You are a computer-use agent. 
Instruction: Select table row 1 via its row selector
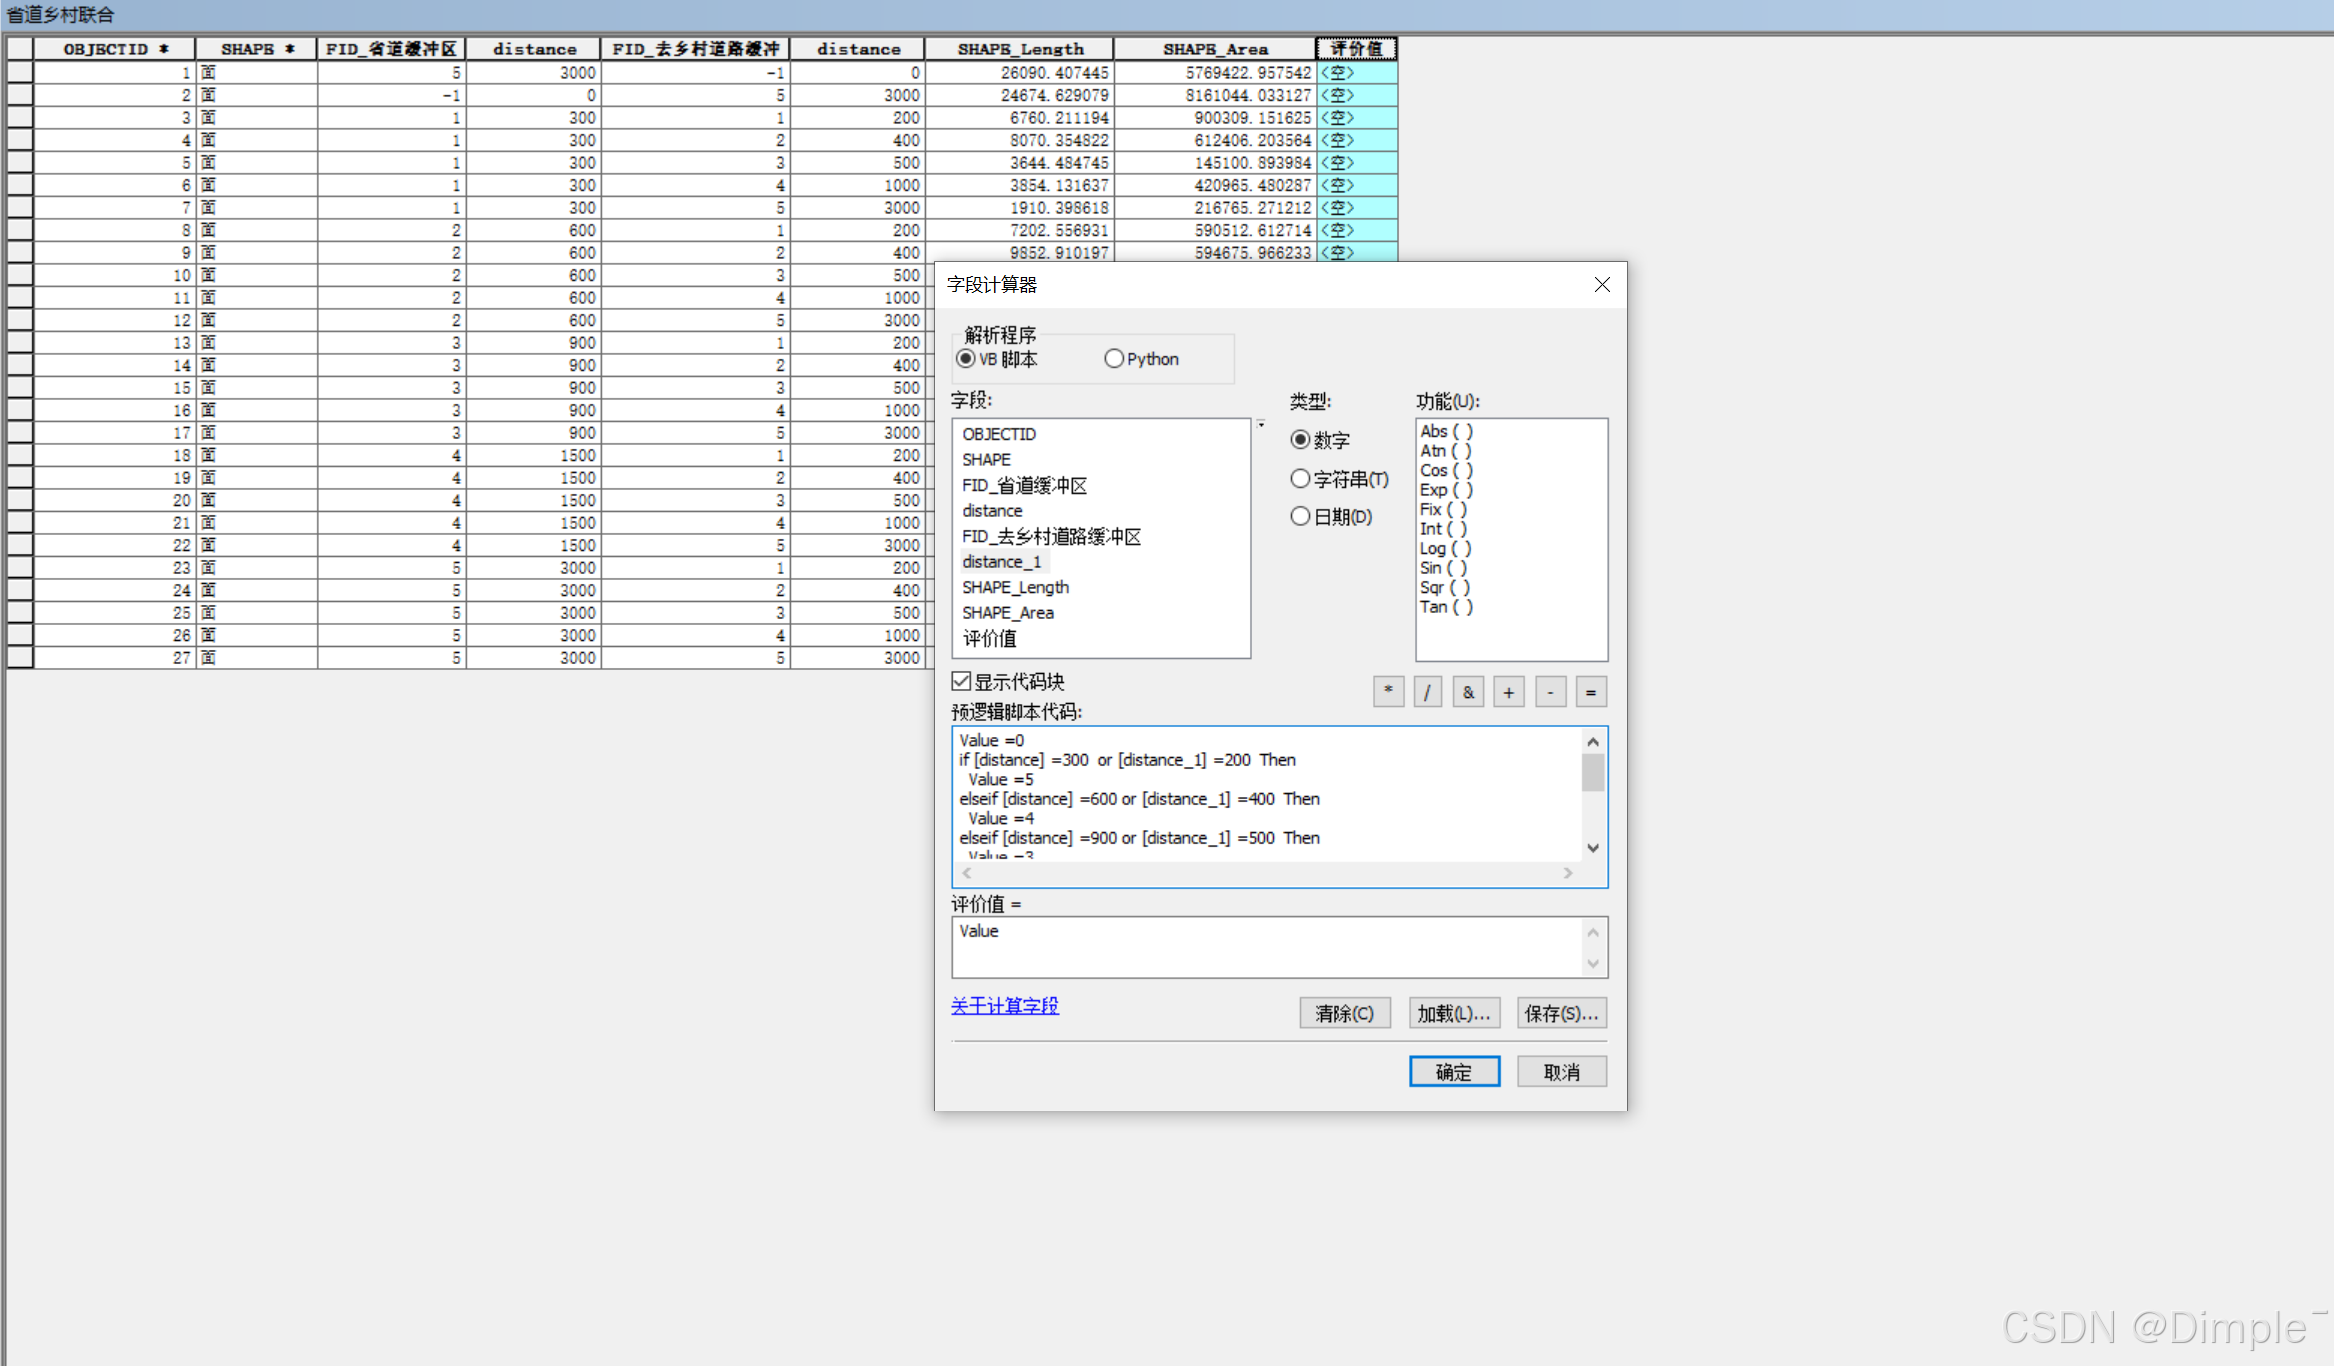20,72
